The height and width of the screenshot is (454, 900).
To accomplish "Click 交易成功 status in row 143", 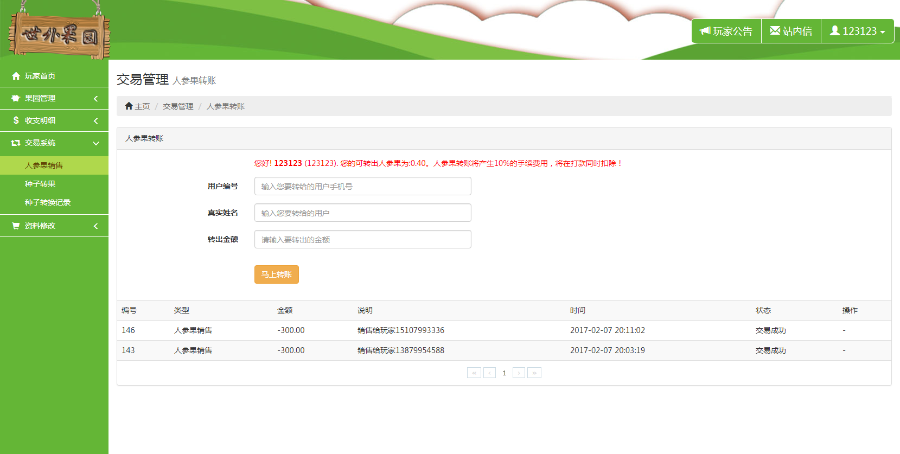I will tap(771, 350).
